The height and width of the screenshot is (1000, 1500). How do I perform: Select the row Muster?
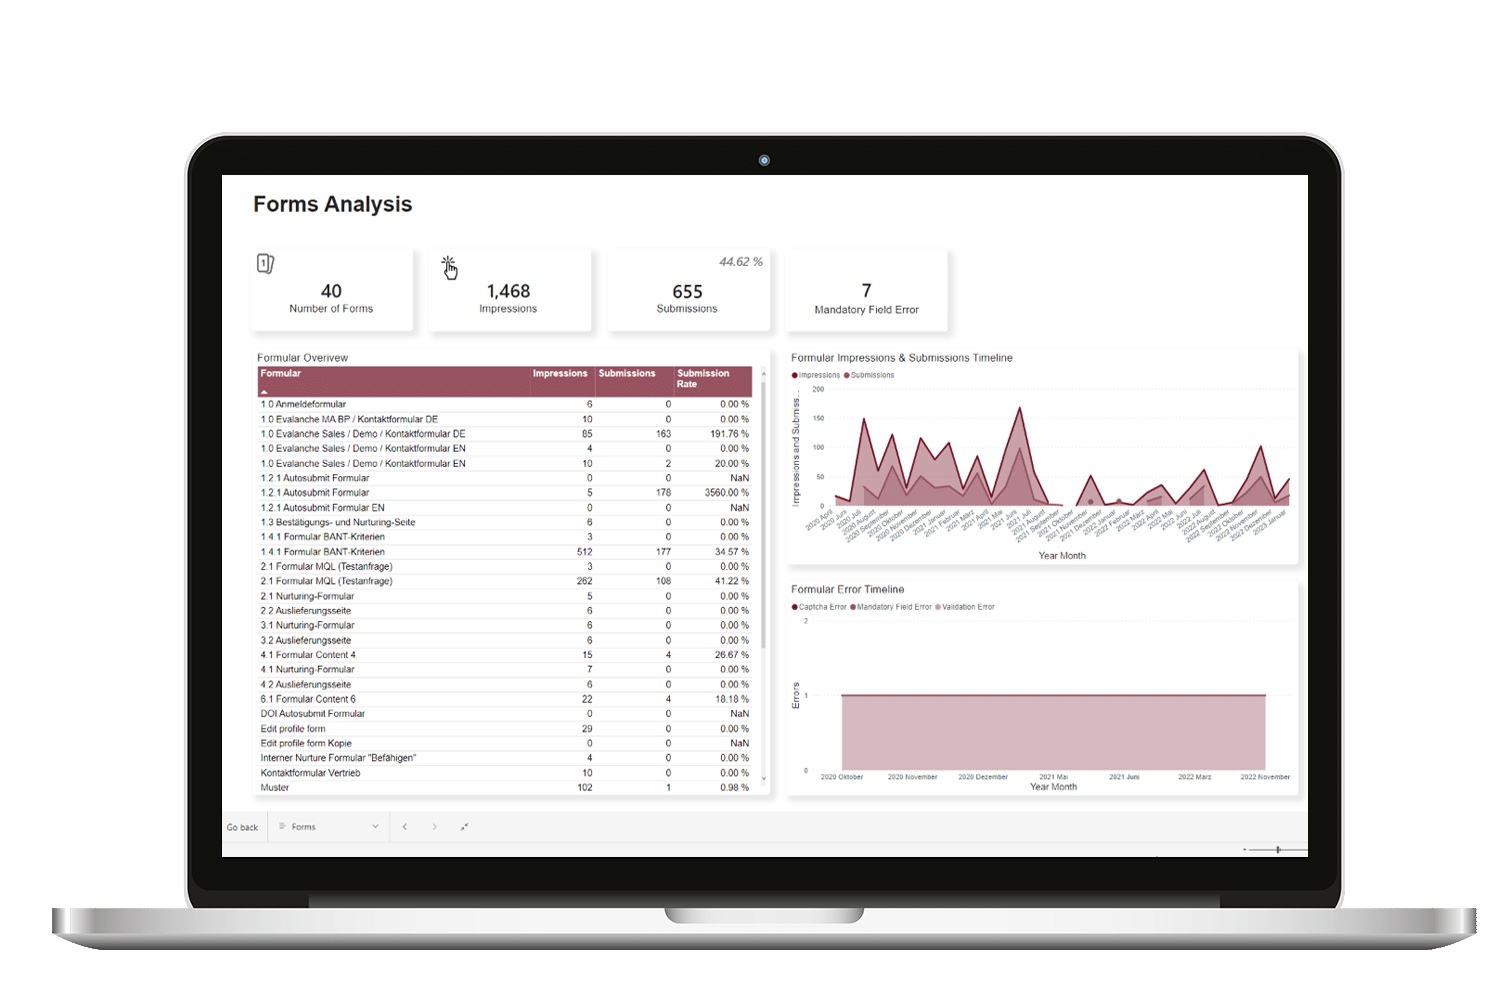click(507, 788)
